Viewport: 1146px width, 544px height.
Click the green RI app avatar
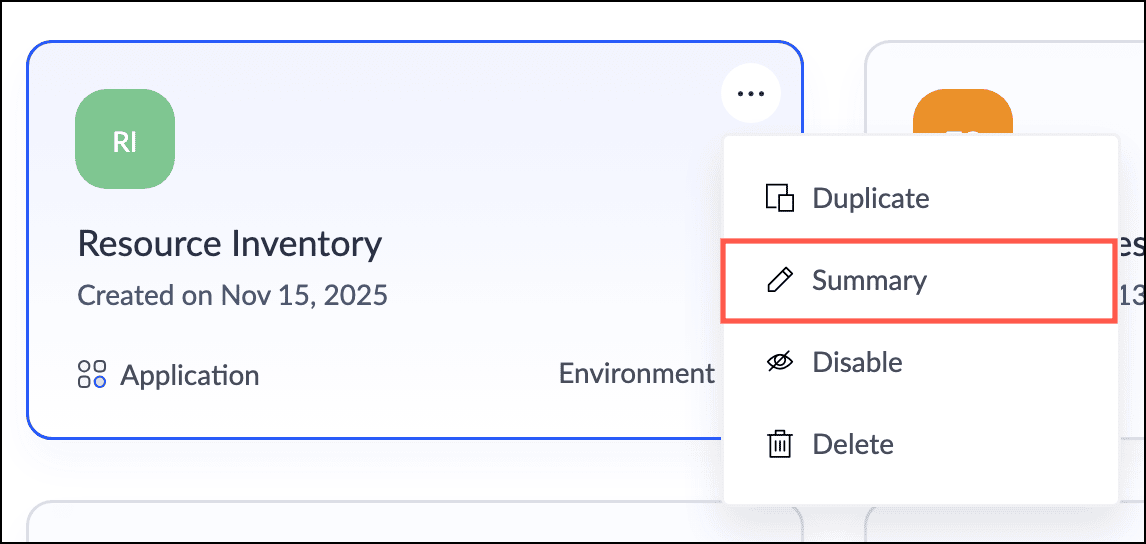pyautogui.click(x=125, y=139)
